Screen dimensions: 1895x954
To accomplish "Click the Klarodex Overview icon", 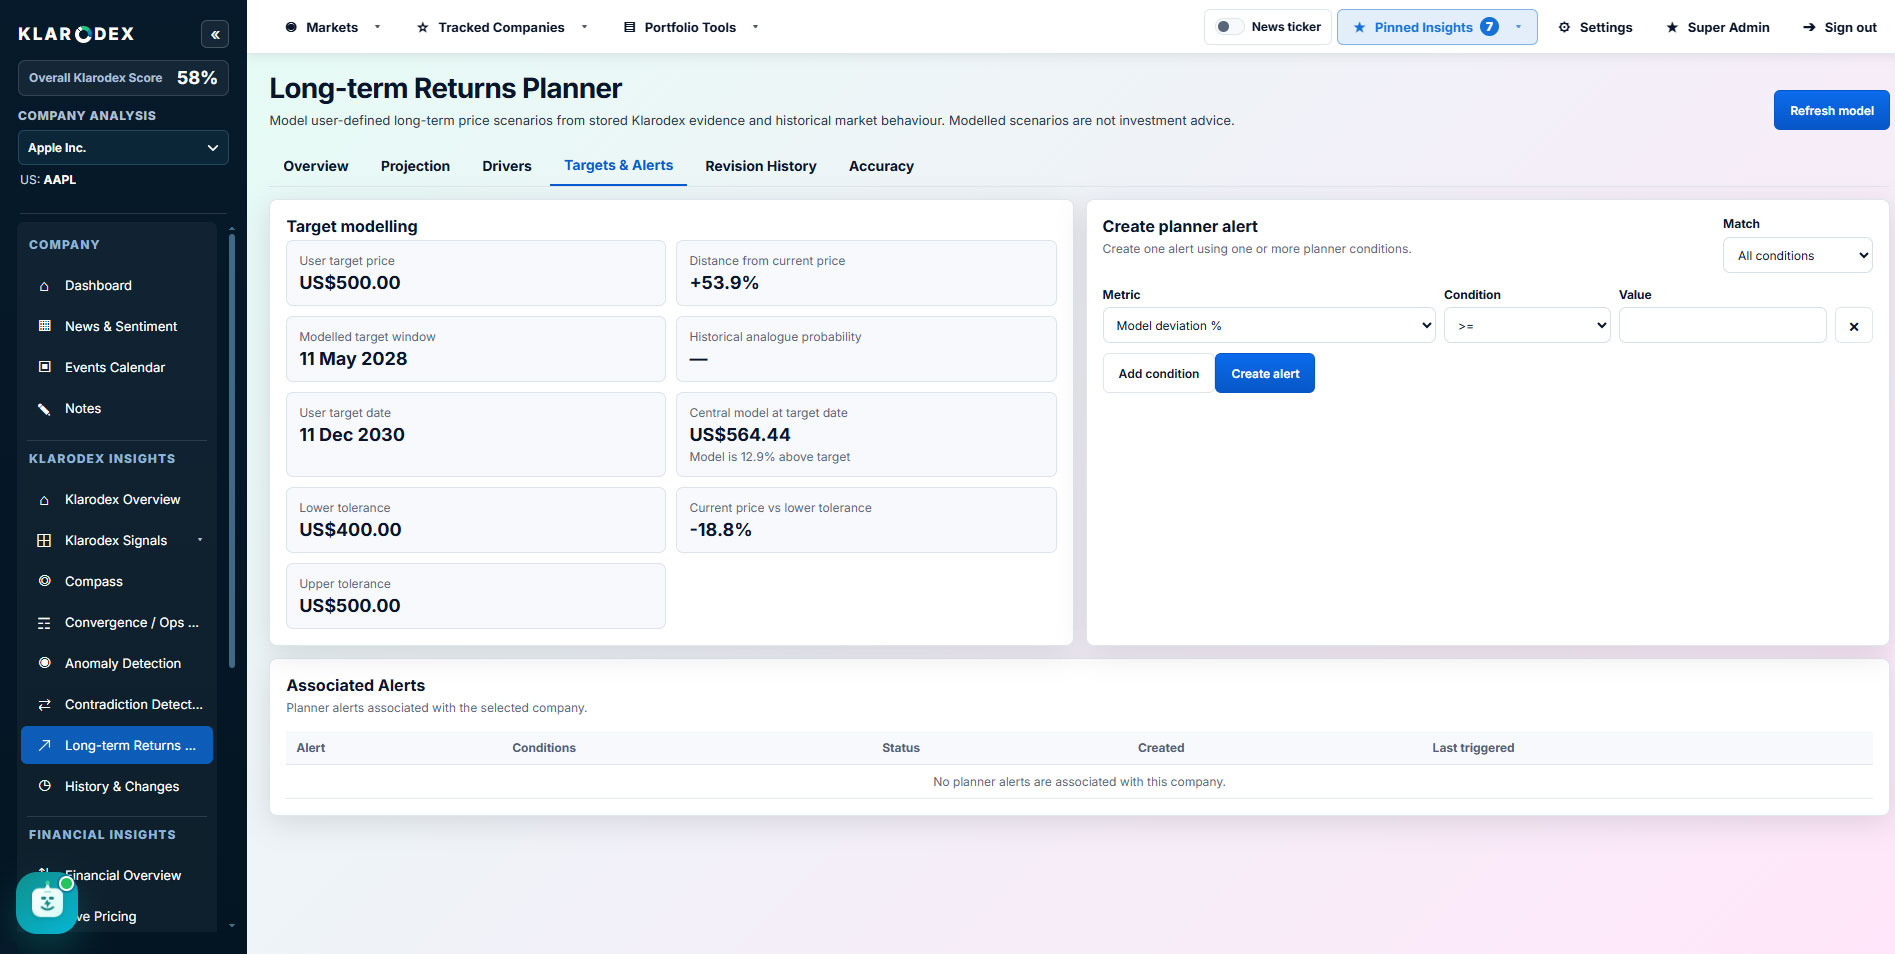I will (44, 499).
